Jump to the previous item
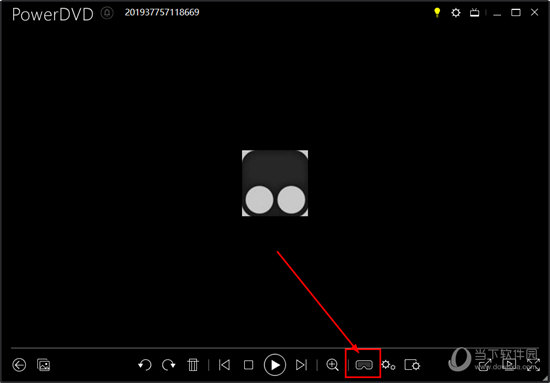This screenshot has height=383, width=550. coord(224,365)
